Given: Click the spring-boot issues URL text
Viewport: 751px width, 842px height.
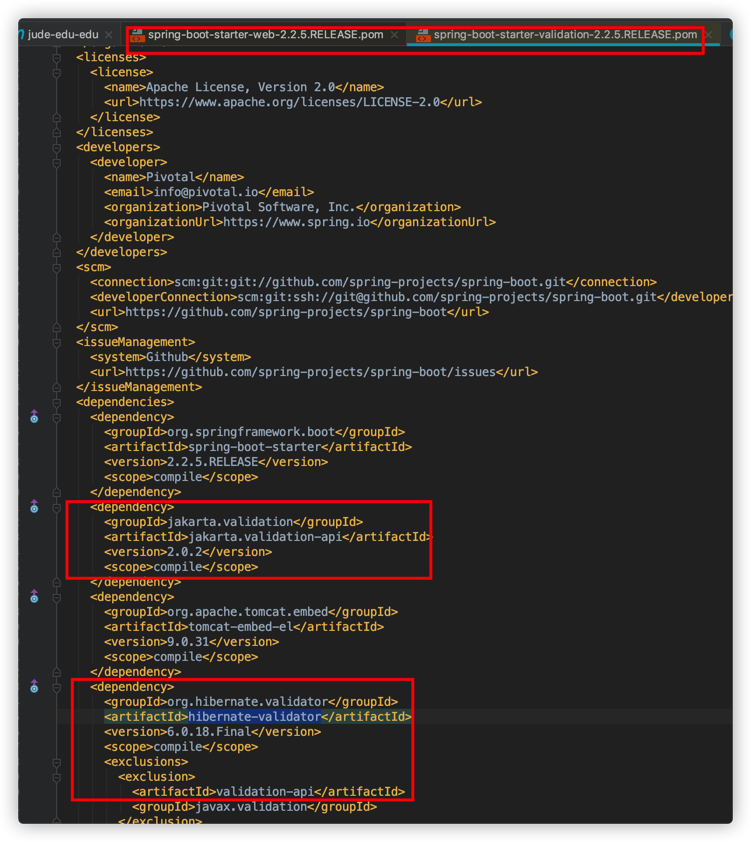Looking at the screenshot, I should click(x=310, y=372).
